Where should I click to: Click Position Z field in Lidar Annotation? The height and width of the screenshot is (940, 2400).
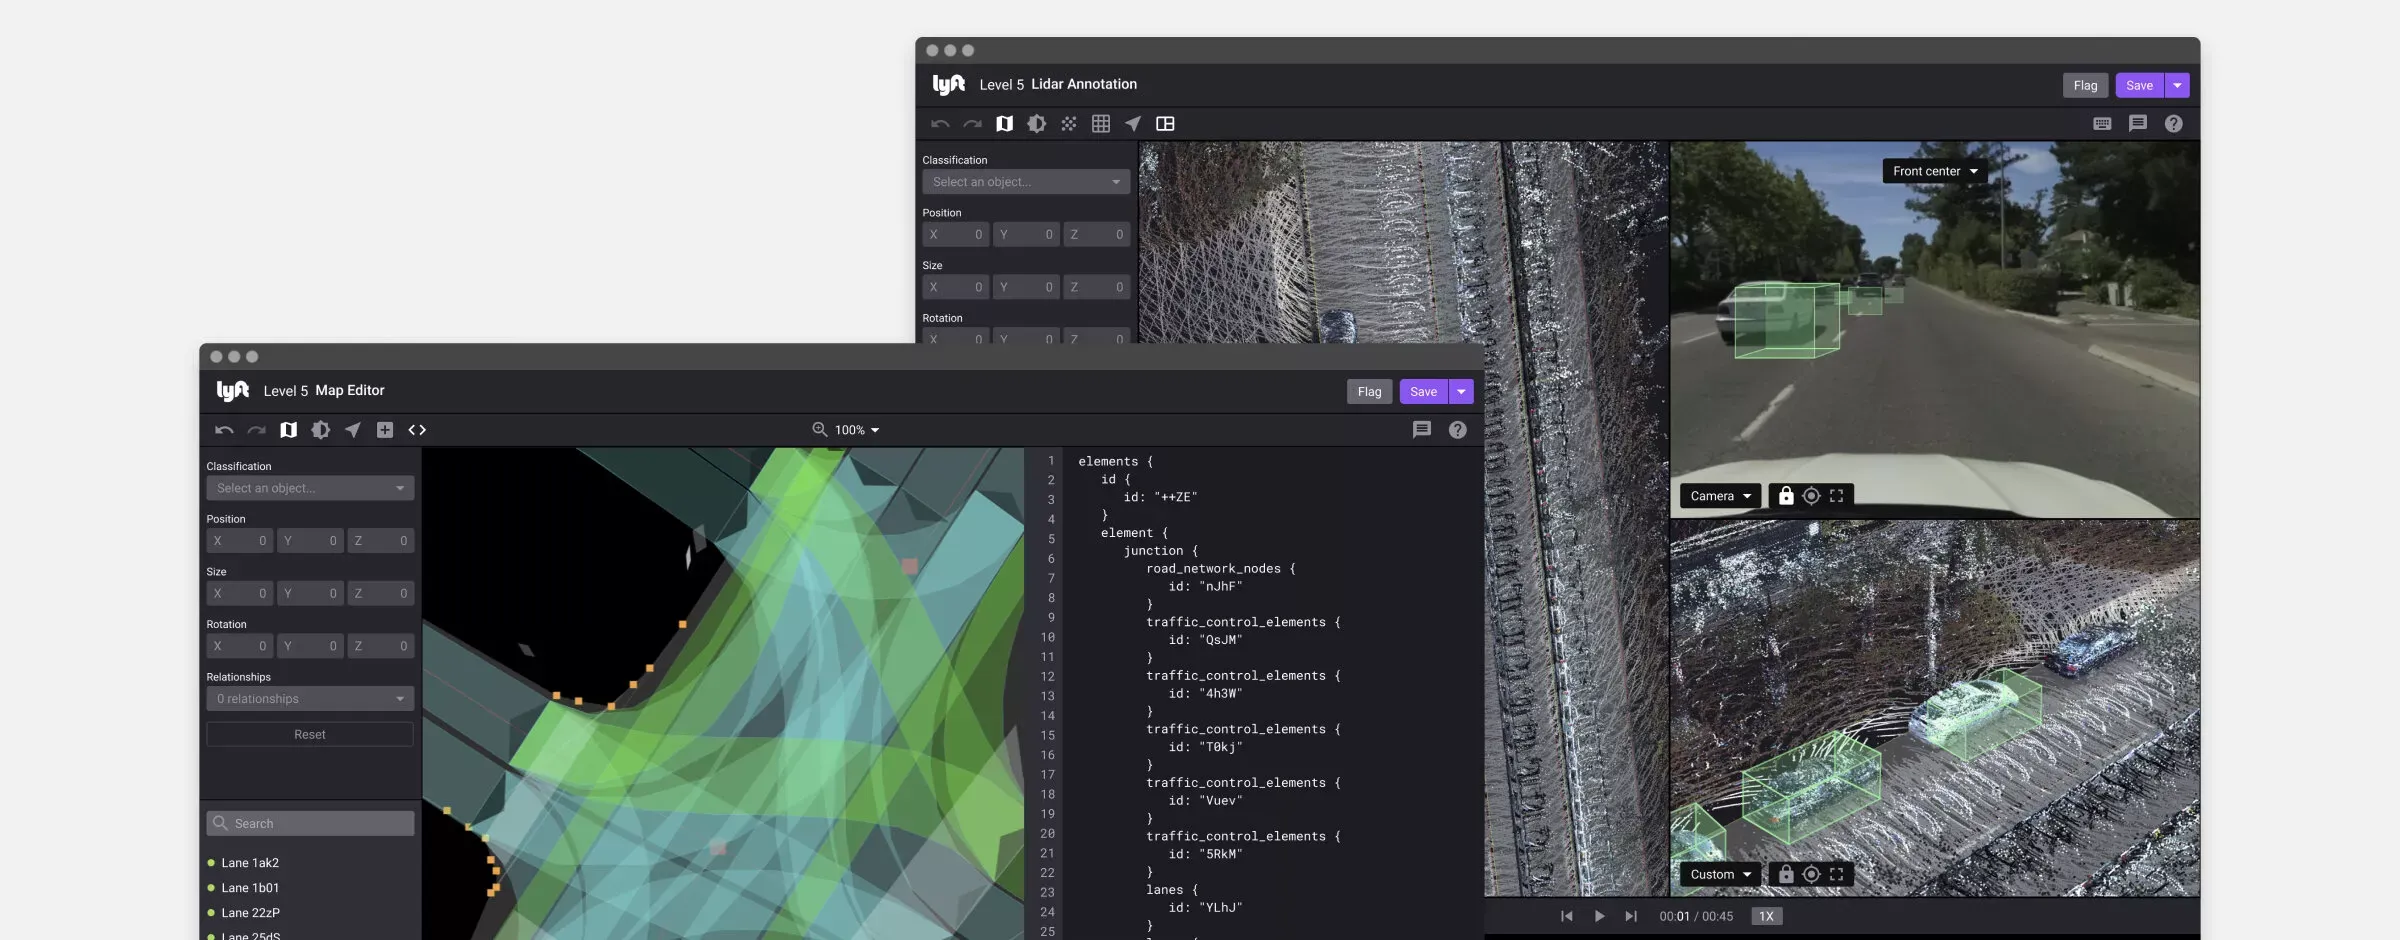(1096, 235)
